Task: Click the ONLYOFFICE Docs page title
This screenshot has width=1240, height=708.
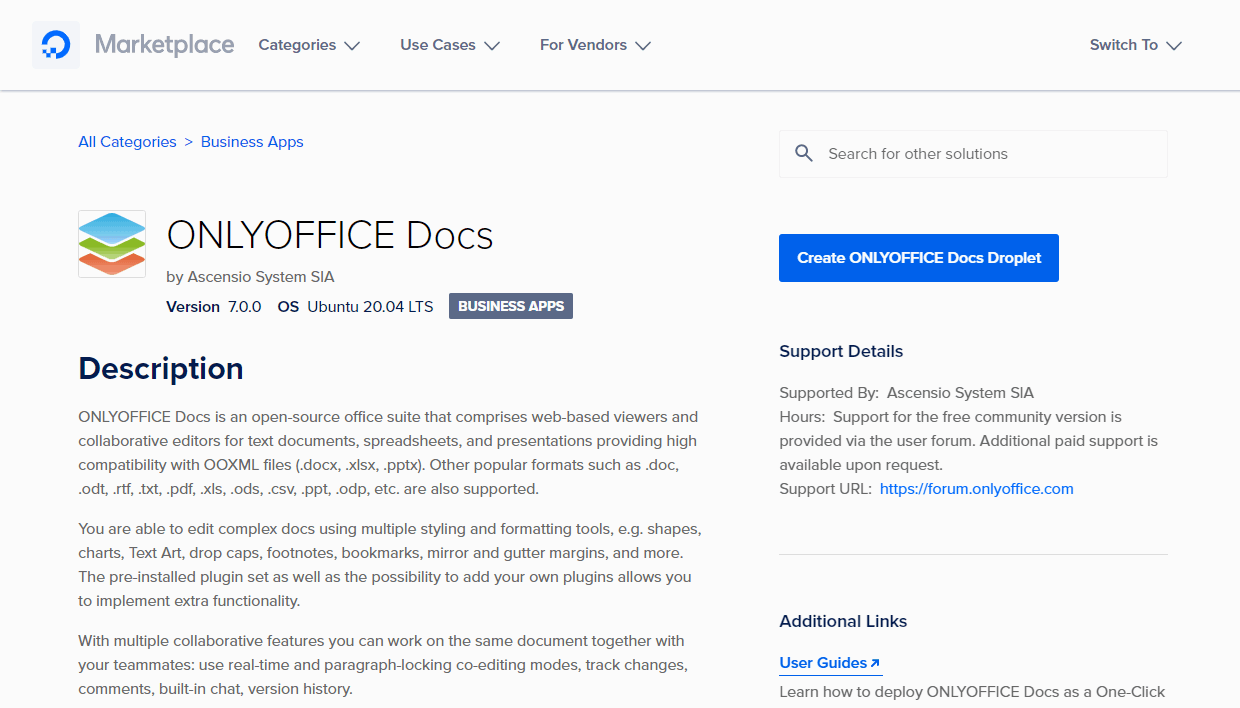Action: [x=330, y=235]
